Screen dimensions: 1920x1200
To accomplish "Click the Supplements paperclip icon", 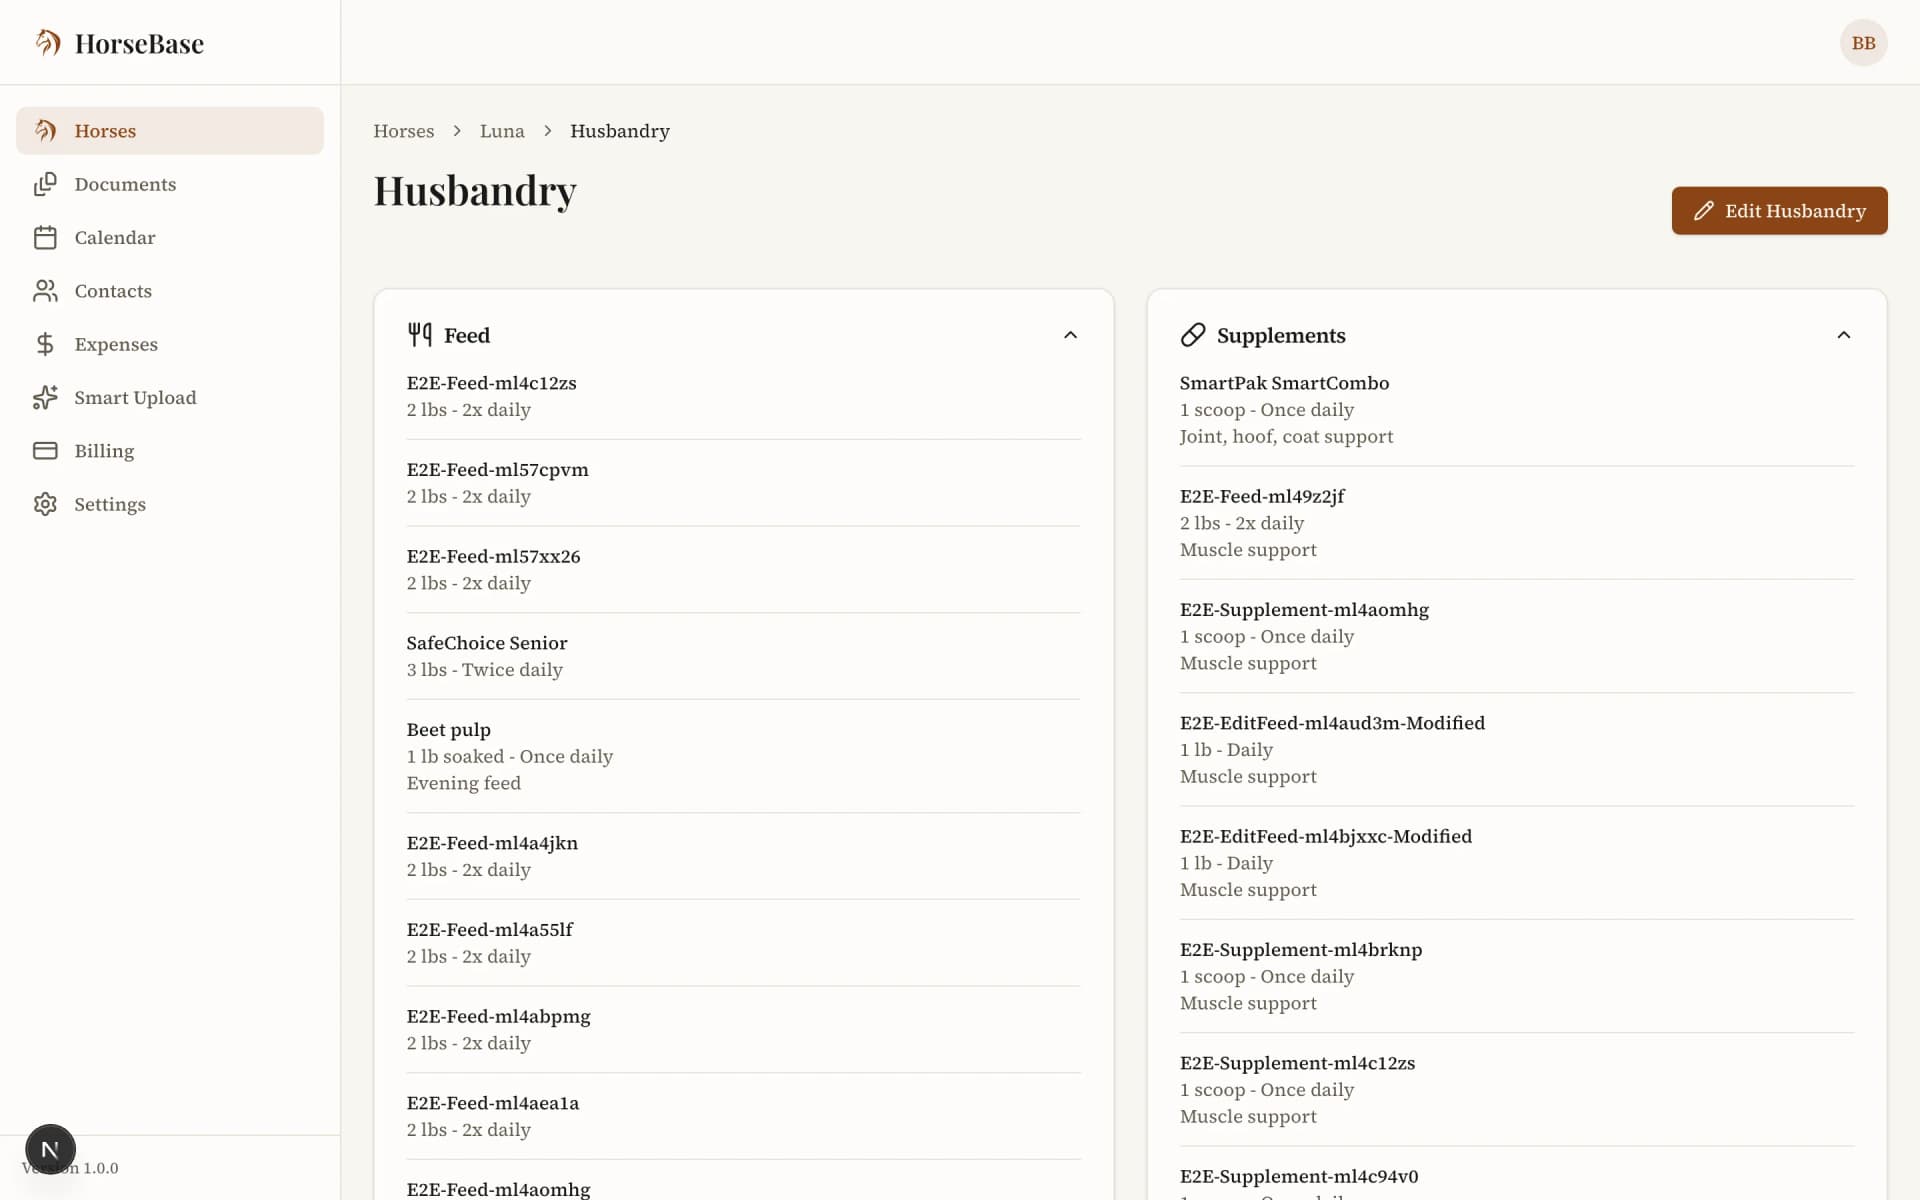I will 1193,334.
